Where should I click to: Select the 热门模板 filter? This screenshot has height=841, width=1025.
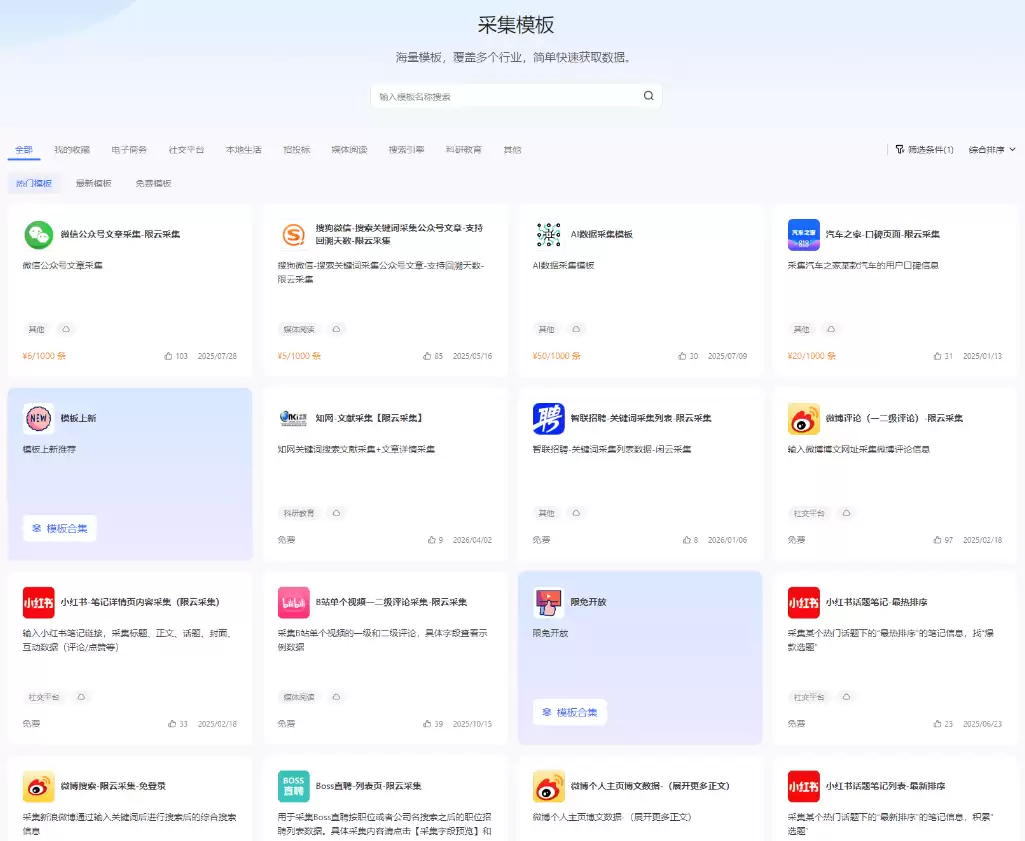[34, 183]
